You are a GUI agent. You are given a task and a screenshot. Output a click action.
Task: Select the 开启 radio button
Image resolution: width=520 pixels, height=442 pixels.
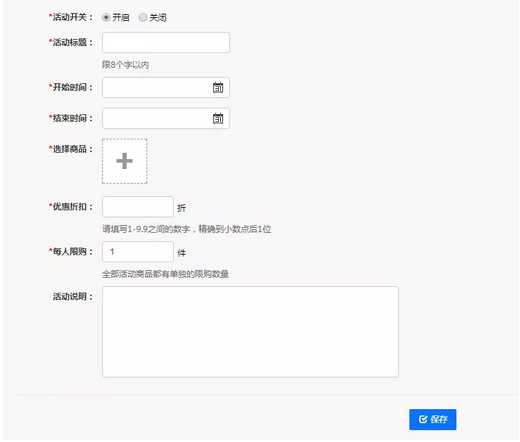(106, 17)
